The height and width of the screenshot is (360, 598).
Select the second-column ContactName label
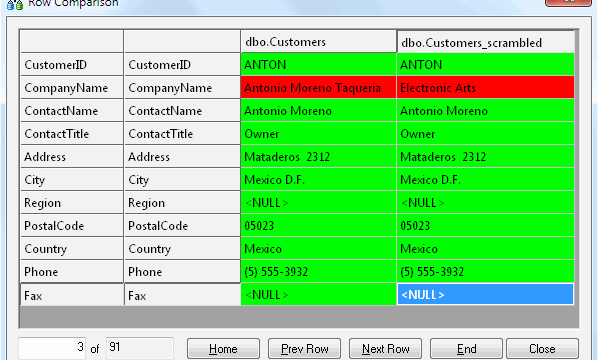[x=182, y=111]
